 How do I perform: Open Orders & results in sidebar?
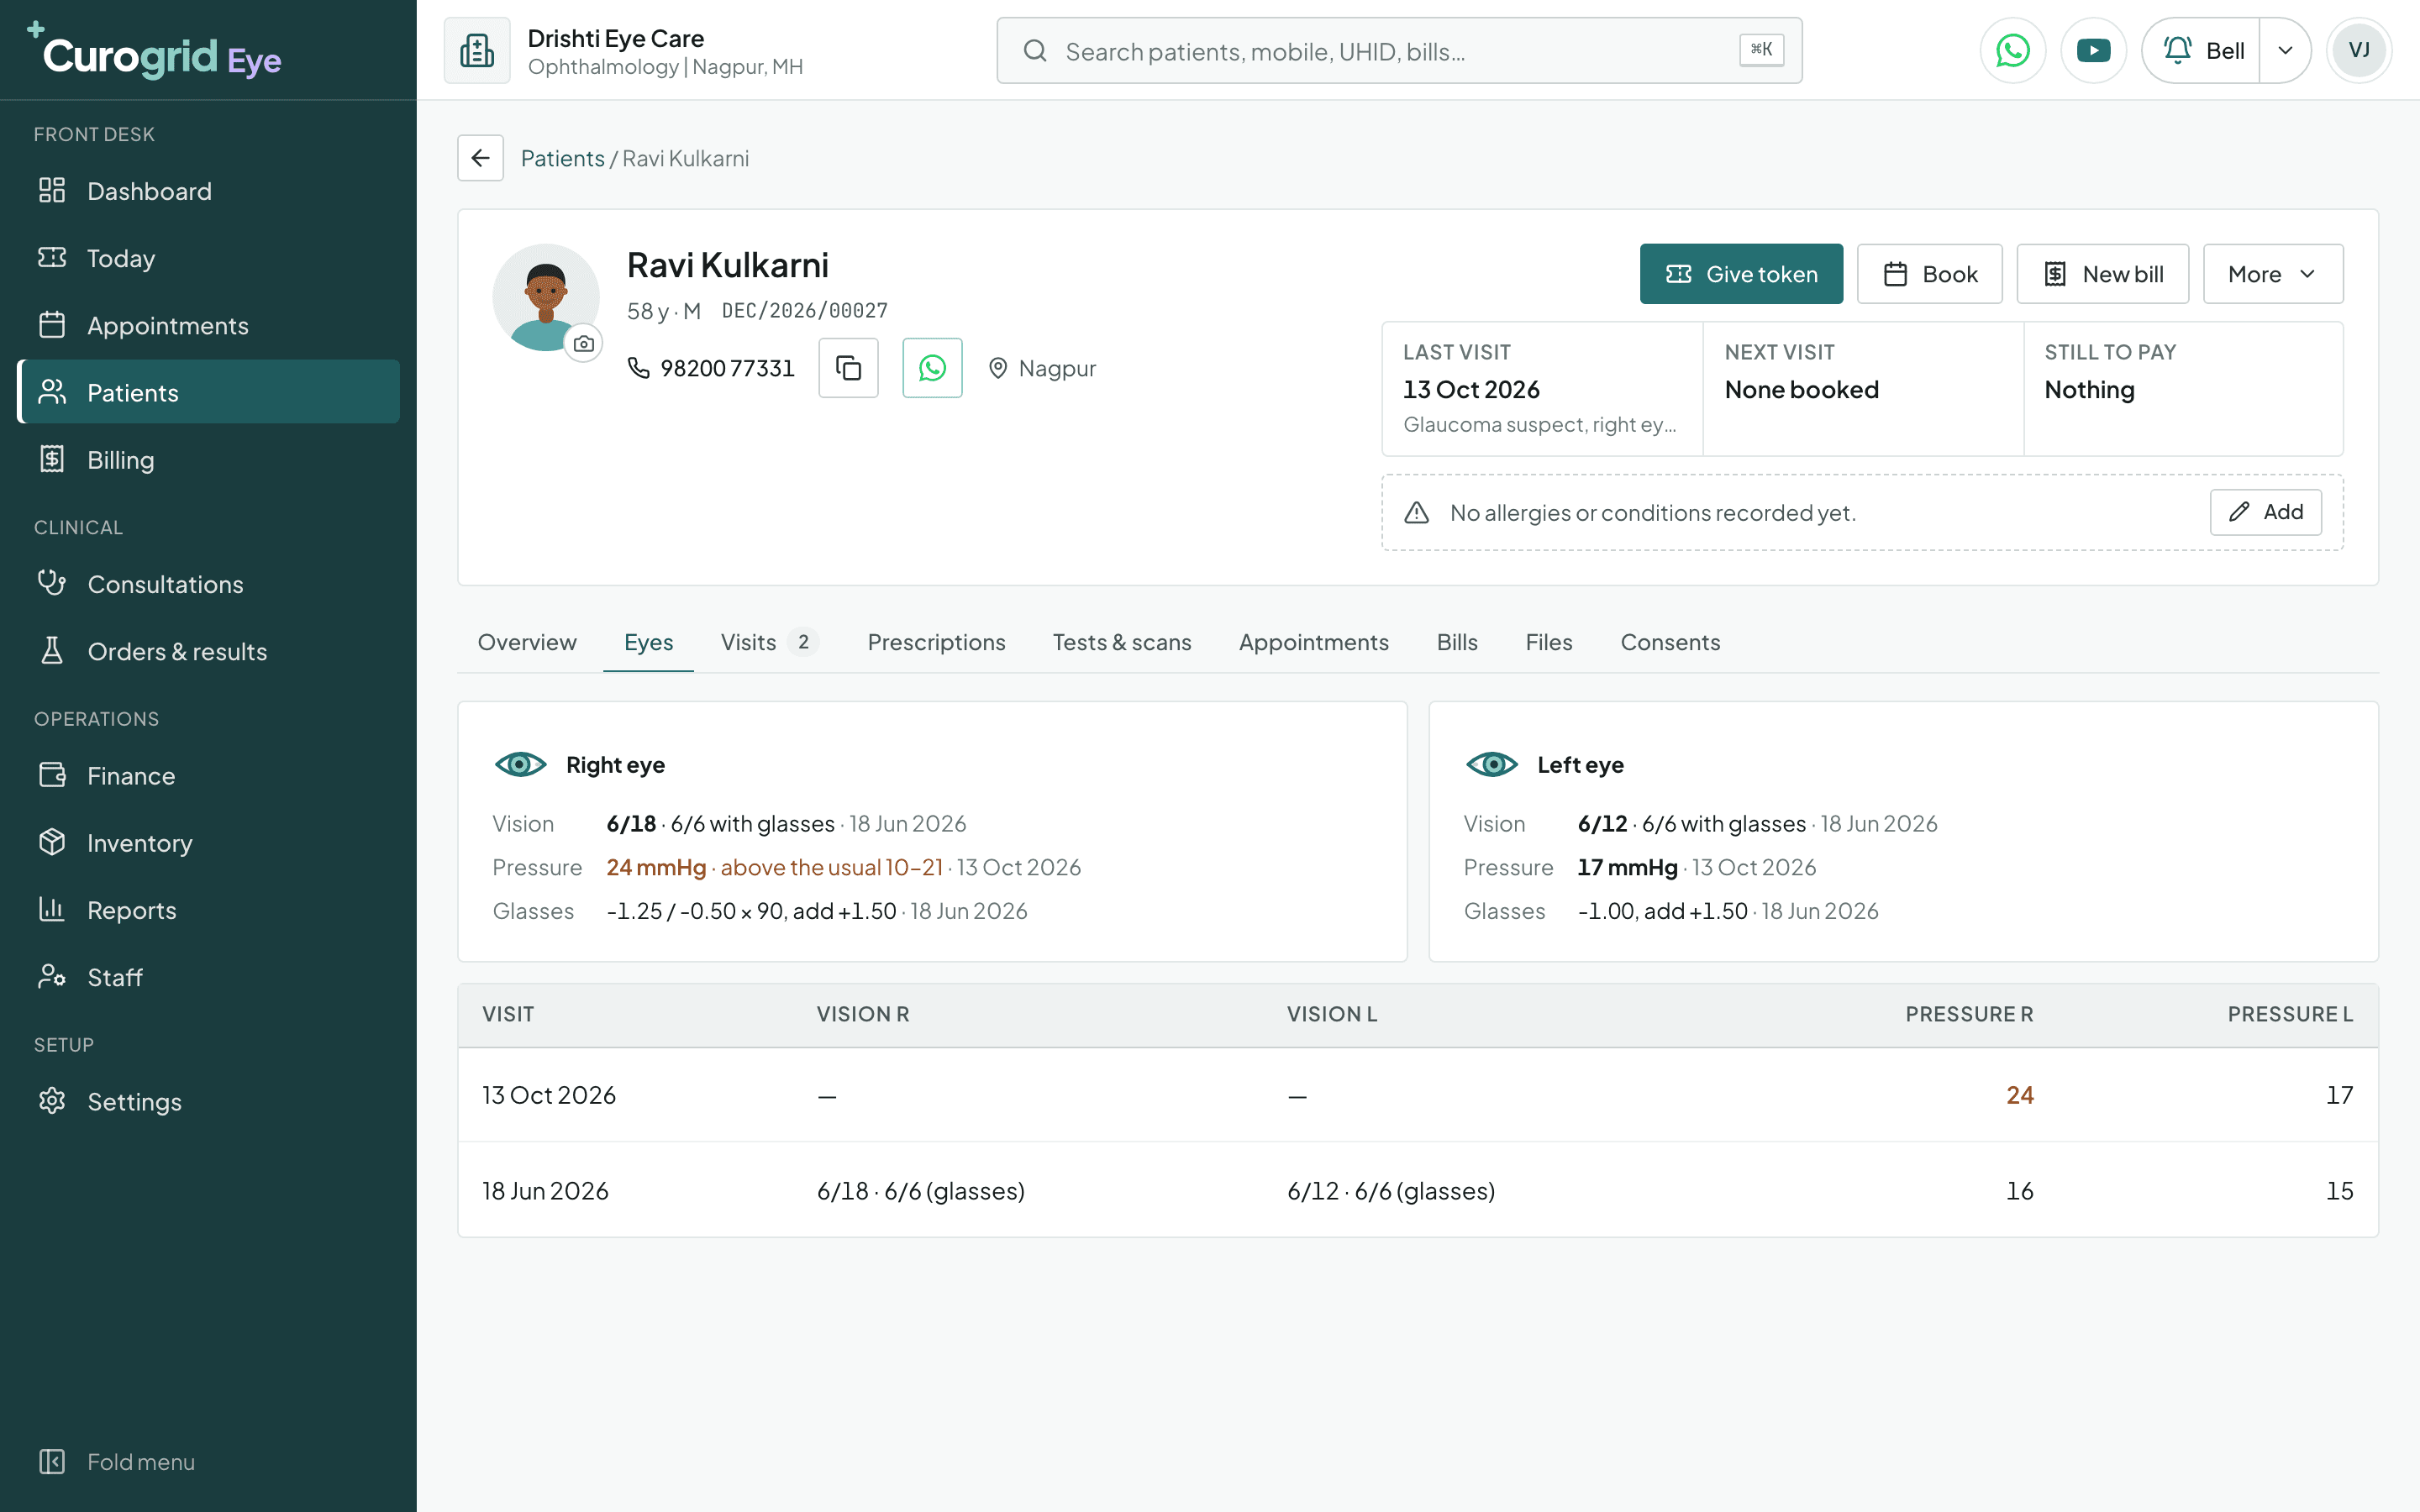(x=208, y=651)
